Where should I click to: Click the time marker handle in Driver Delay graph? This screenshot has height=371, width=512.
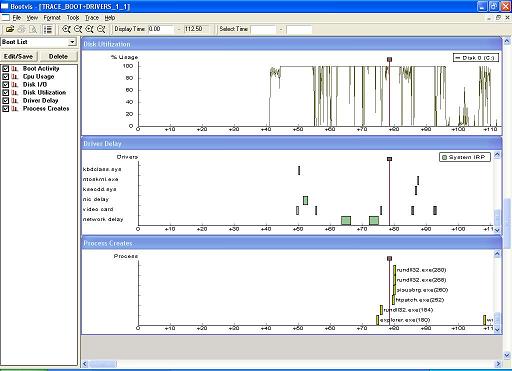(x=389, y=159)
